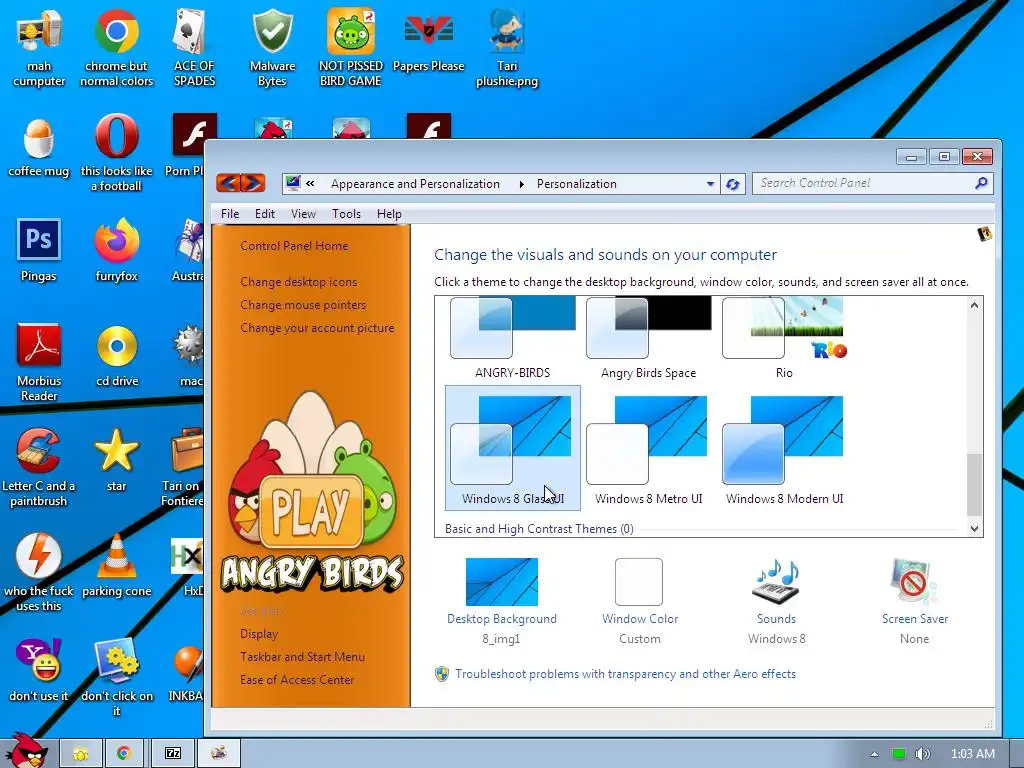Open the 'mah cumputer' desktop icon
Viewport: 1024px width, 768px height.
click(39, 48)
